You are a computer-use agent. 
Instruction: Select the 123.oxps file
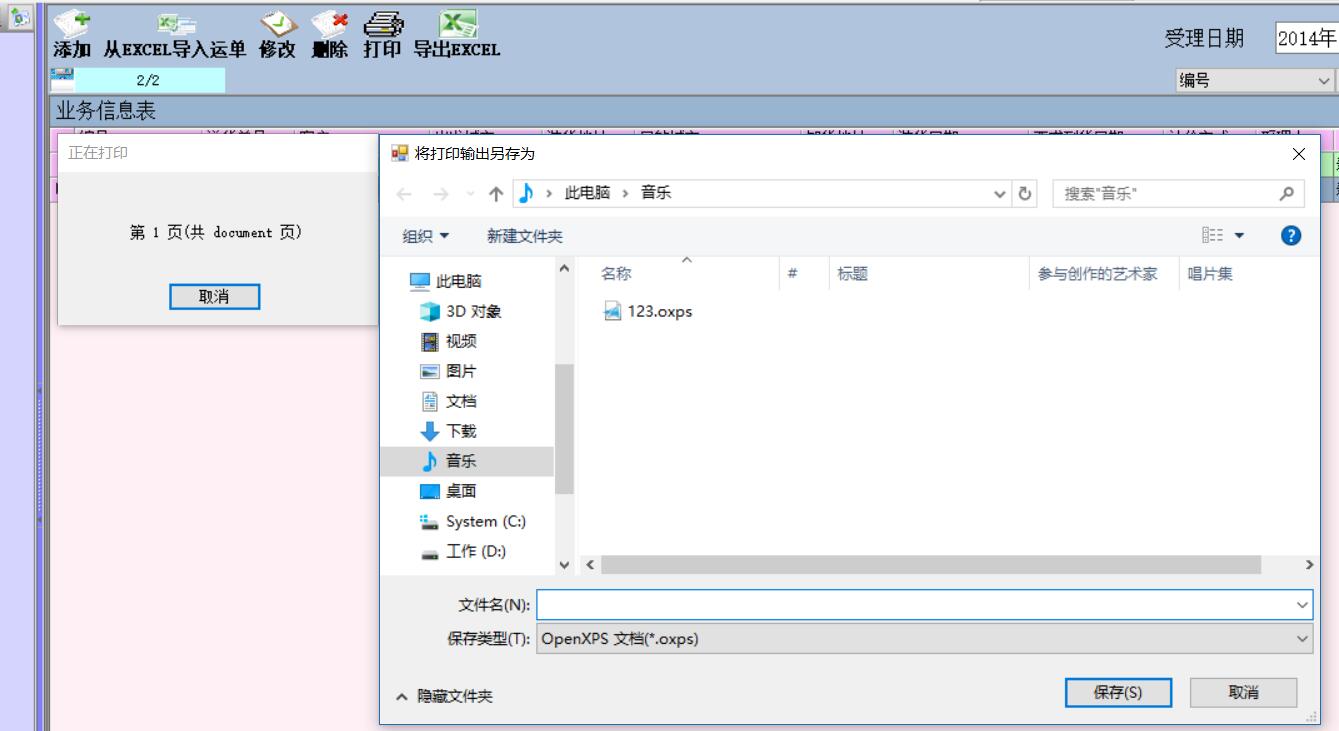pyautogui.click(x=659, y=311)
